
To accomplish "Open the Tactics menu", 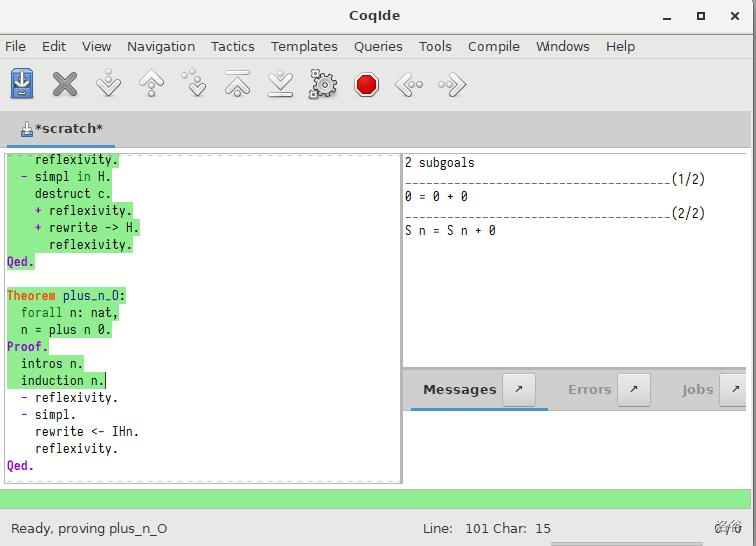I will [x=232, y=46].
